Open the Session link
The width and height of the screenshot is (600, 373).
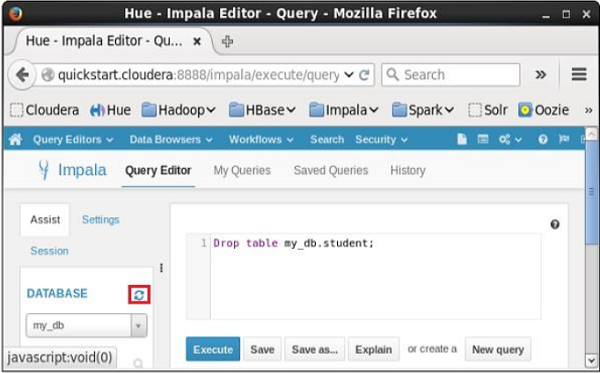coord(49,251)
